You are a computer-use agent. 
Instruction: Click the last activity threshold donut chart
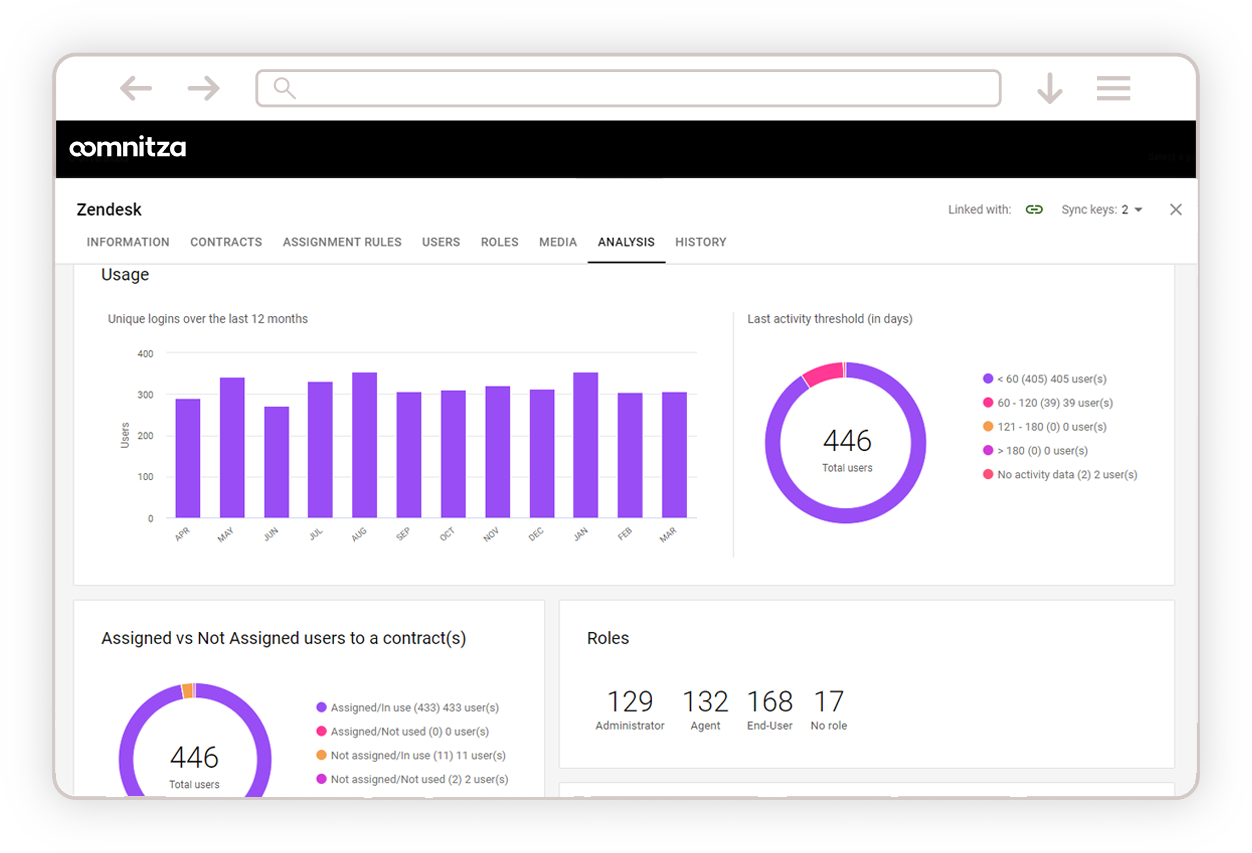[x=846, y=443]
